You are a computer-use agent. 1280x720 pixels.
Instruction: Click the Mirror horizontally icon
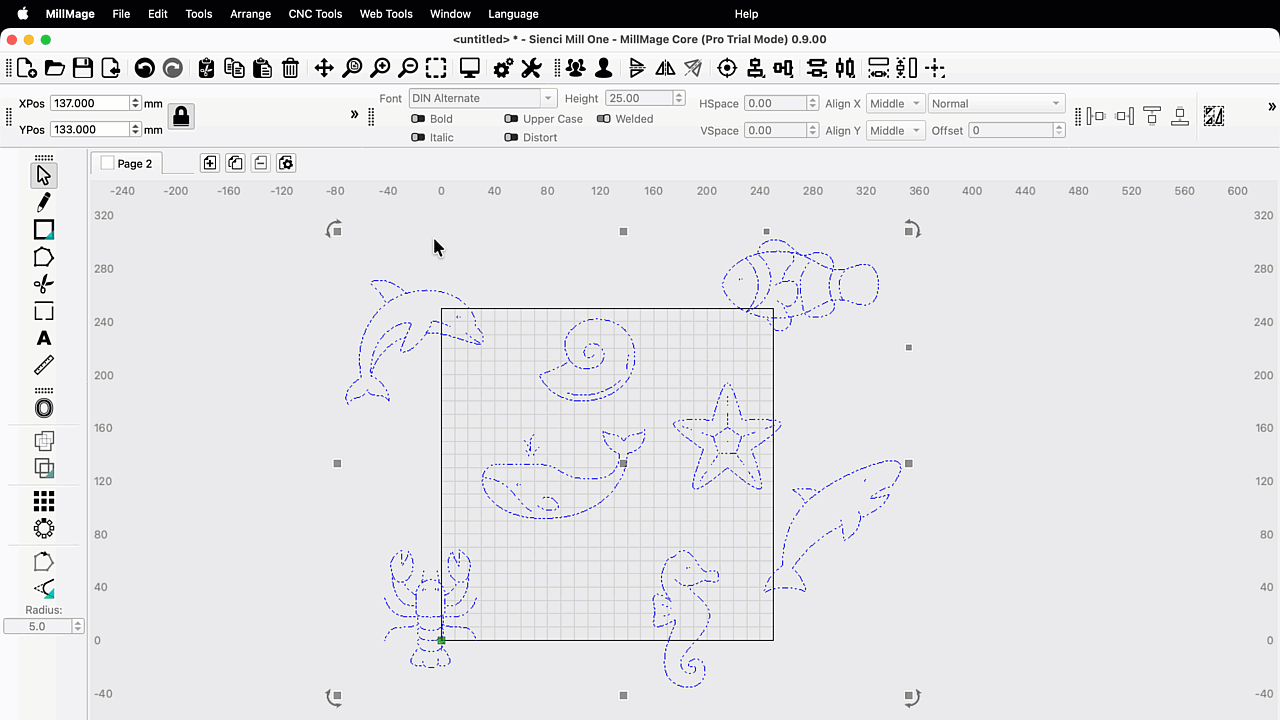coord(665,68)
